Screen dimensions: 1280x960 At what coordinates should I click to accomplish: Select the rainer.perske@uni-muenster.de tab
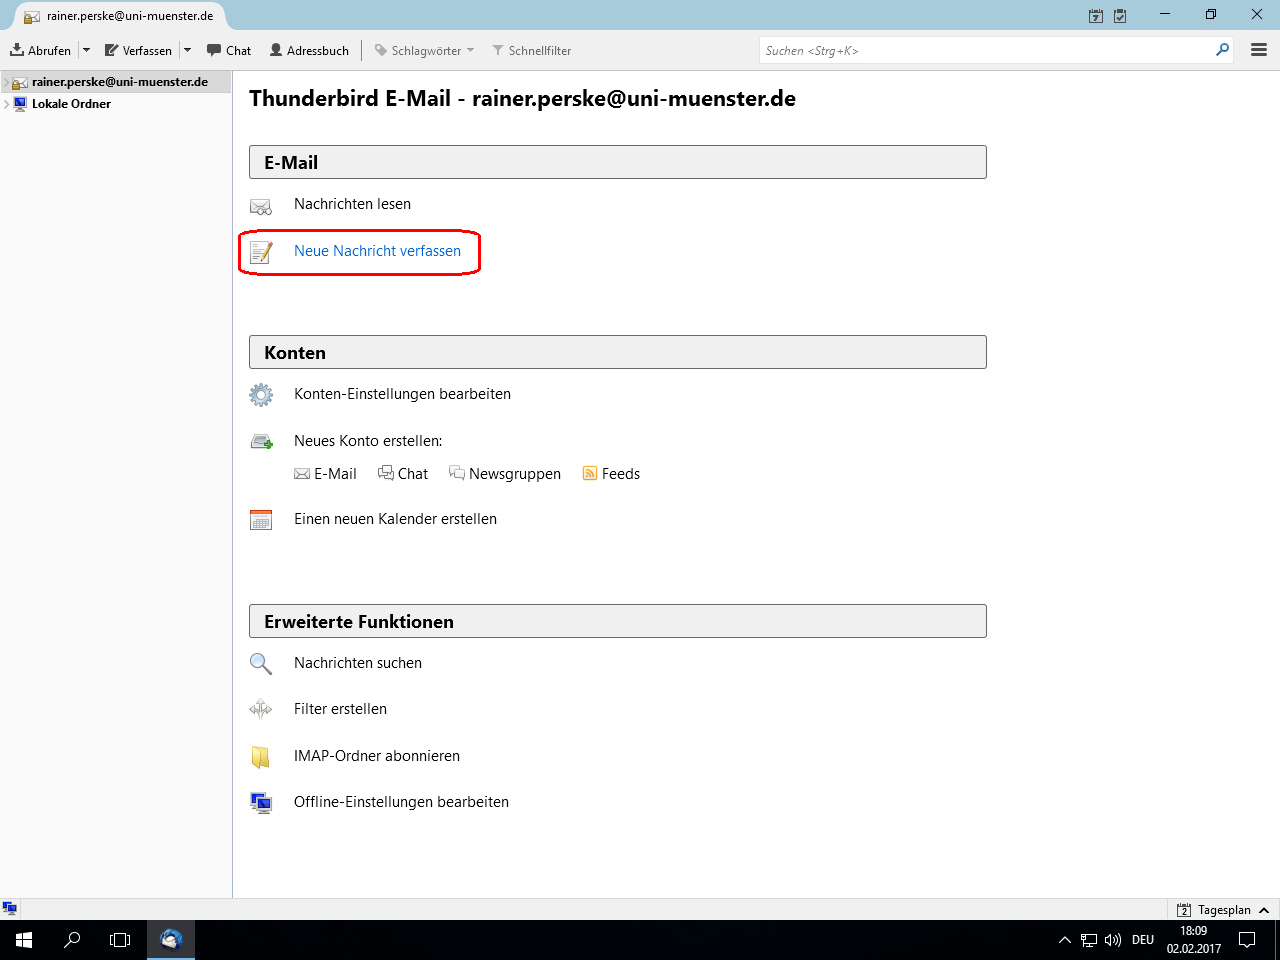[x=120, y=16]
